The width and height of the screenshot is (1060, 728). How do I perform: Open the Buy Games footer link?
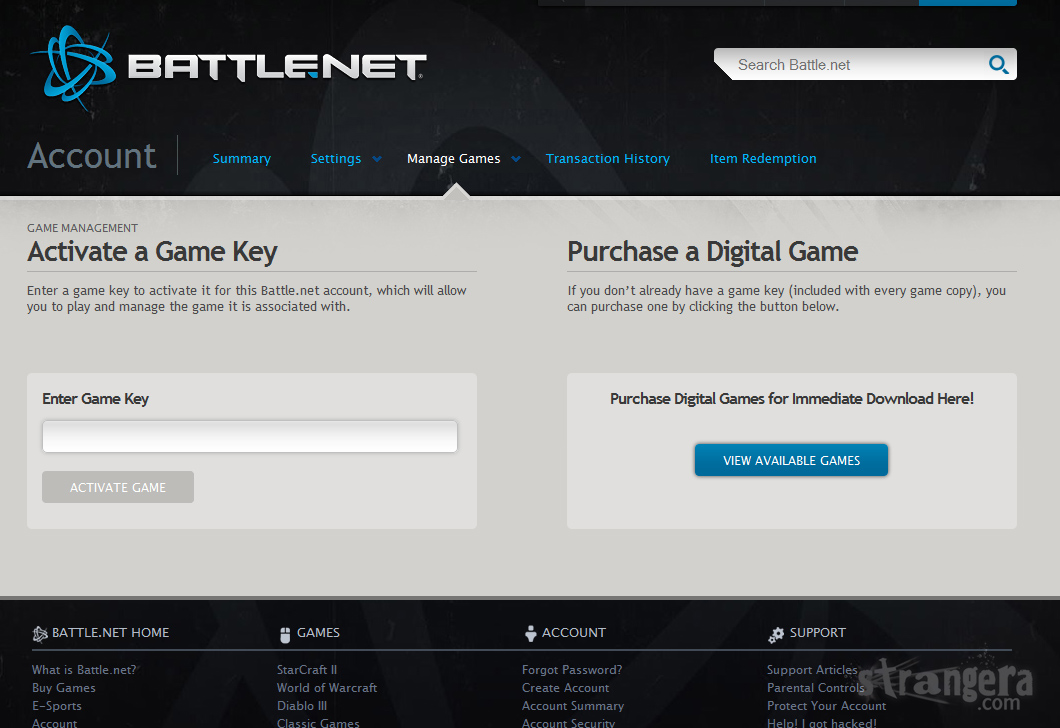pyautogui.click(x=64, y=688)
